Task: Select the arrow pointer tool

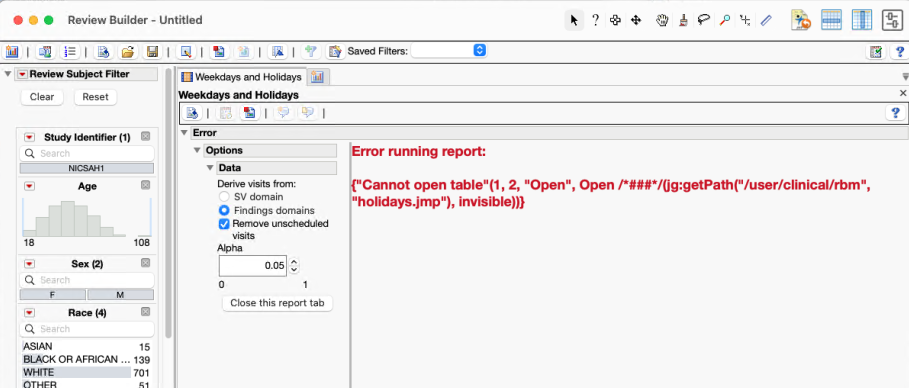Action: [574, 20]
